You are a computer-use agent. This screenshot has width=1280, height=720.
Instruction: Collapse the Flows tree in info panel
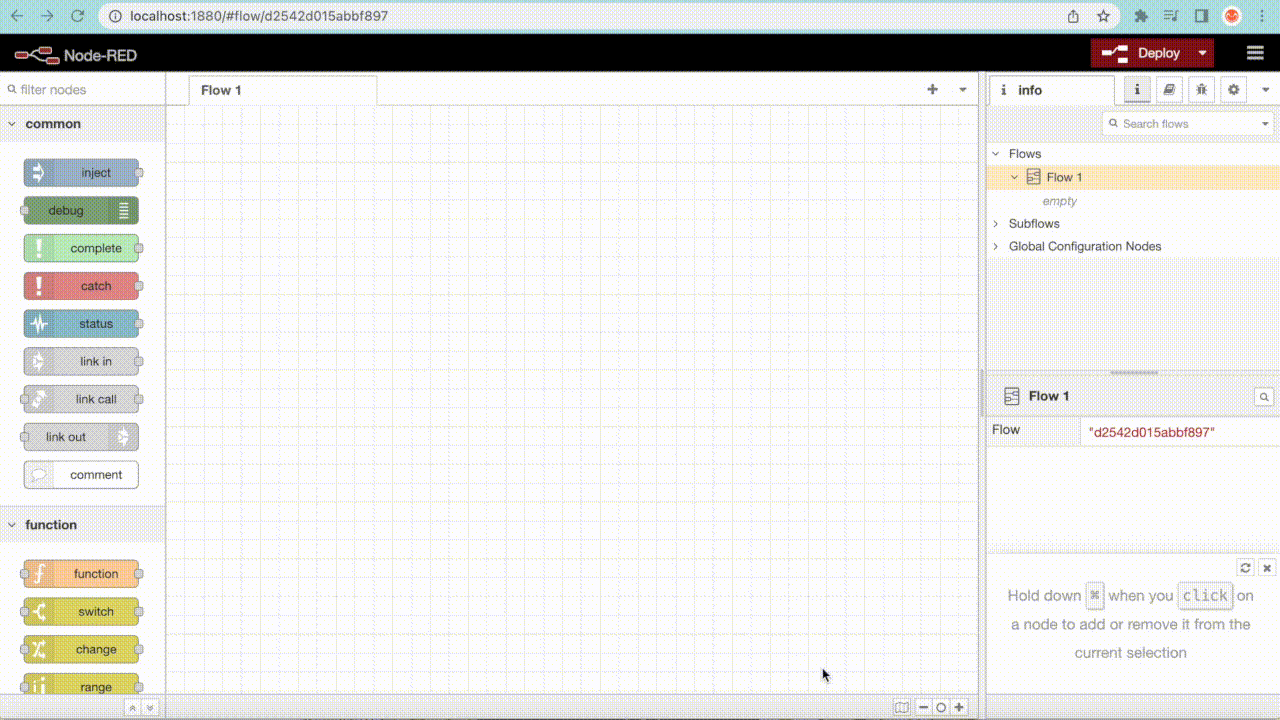[x=994, y=153]
